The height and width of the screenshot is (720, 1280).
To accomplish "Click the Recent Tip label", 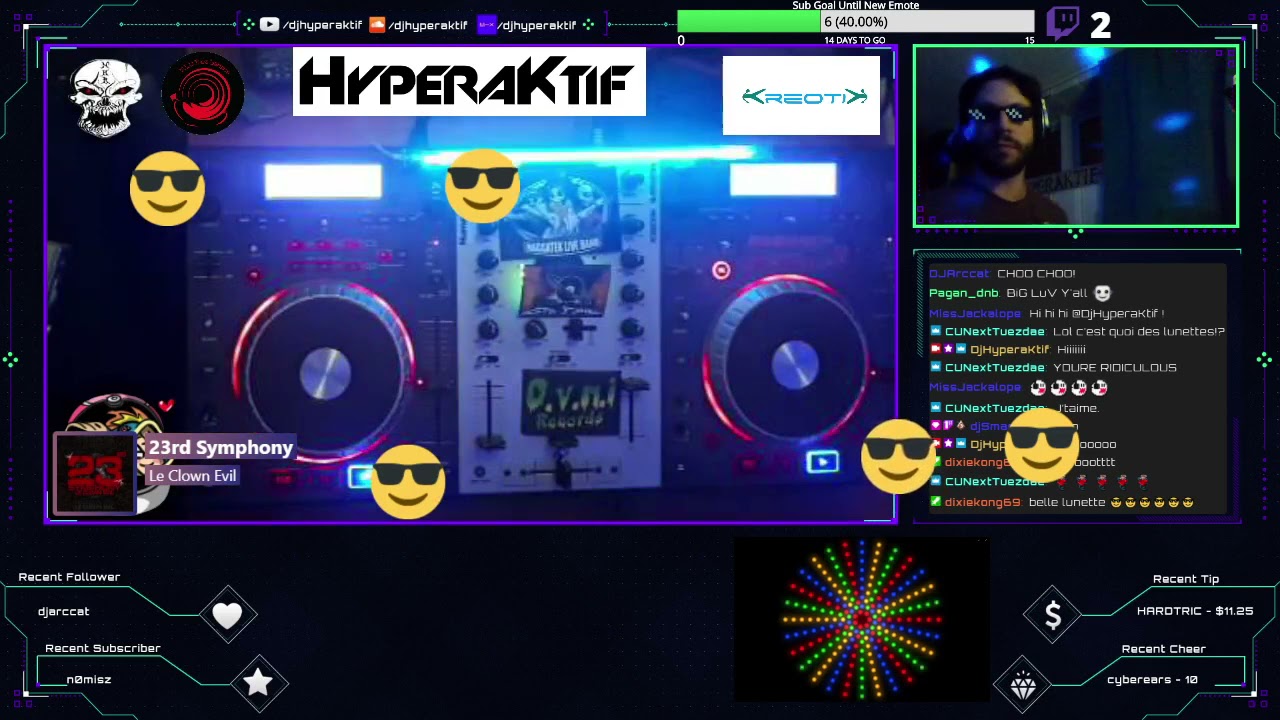I will coord(1186,579).
